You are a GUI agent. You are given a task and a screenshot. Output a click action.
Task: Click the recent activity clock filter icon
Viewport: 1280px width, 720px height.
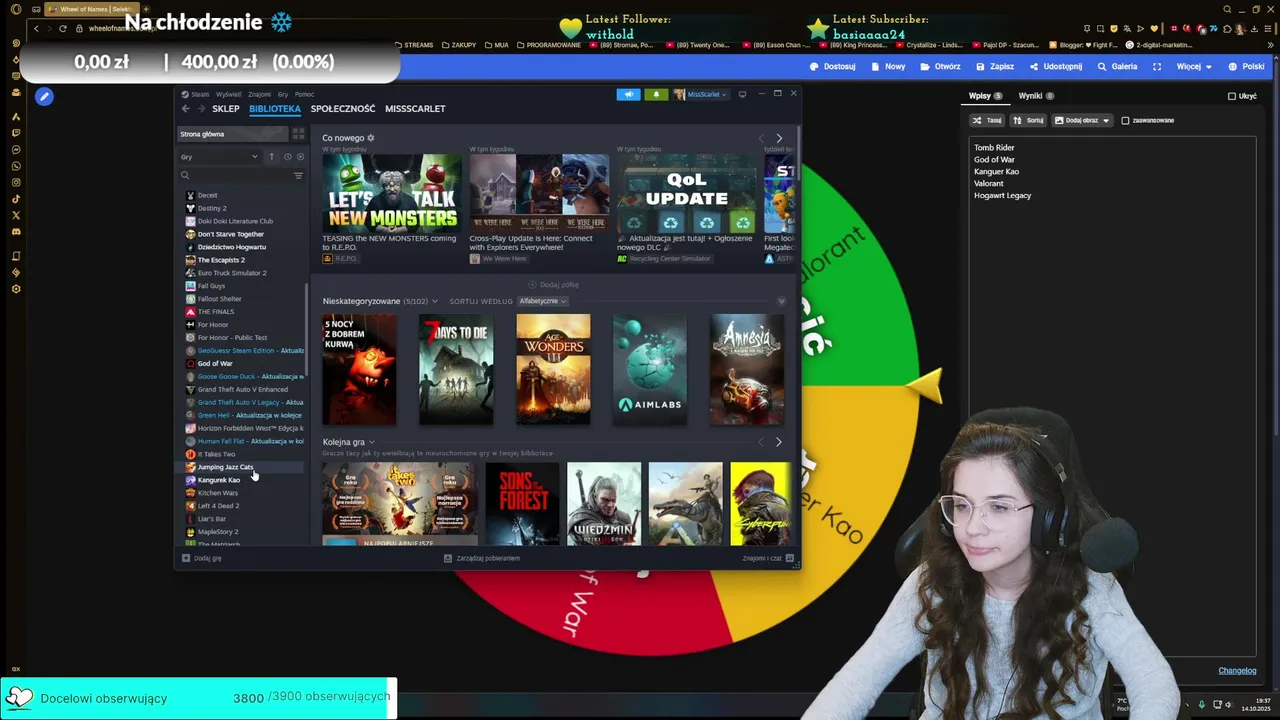pyautogui.click(x=287, y=157)
